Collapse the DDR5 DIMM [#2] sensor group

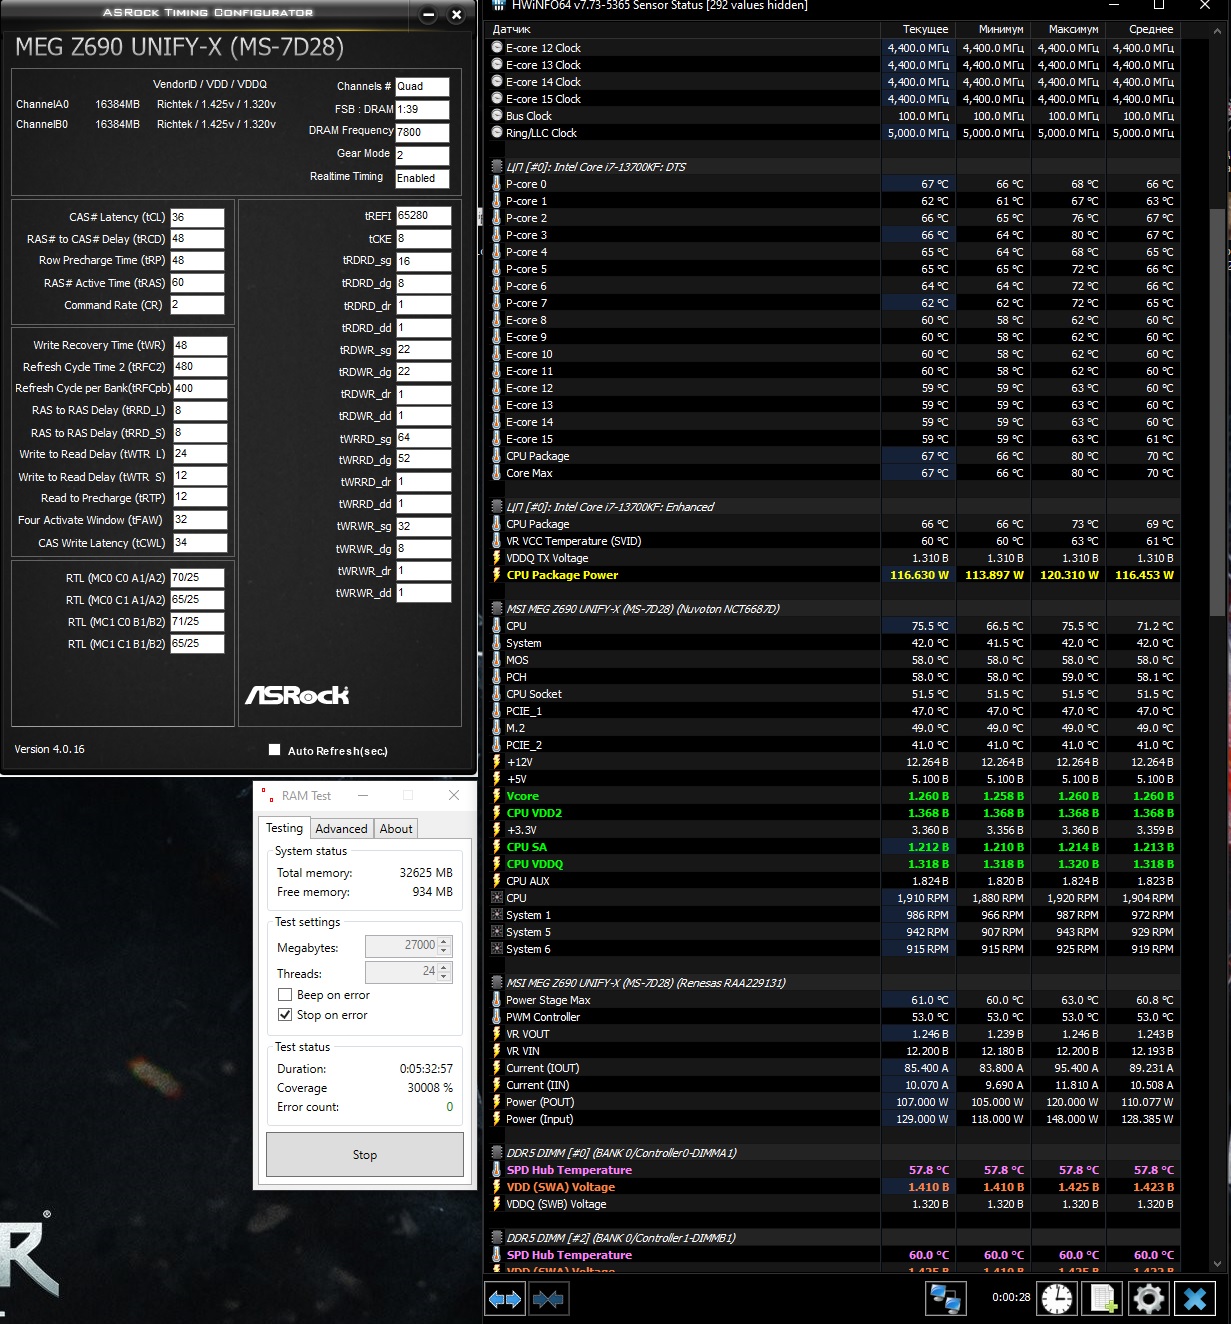coord(497,1238)
